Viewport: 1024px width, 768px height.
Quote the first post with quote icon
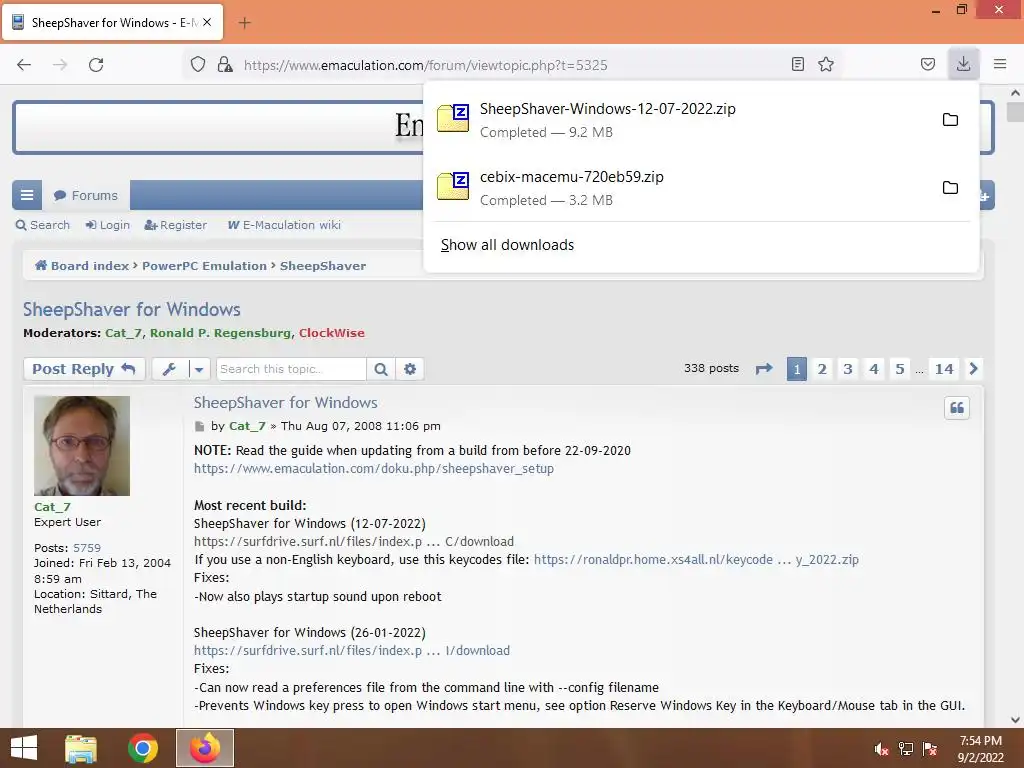957,408
